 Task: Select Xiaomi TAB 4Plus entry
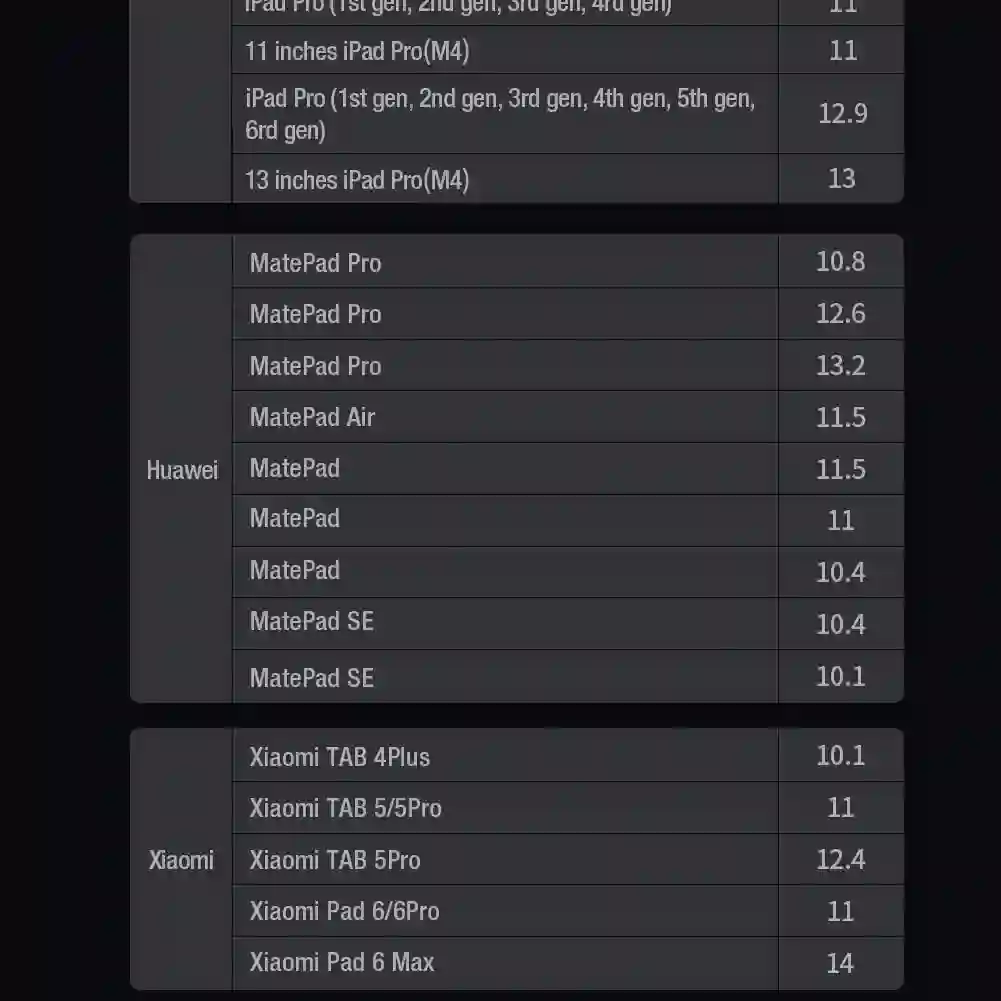click(340, 757)
